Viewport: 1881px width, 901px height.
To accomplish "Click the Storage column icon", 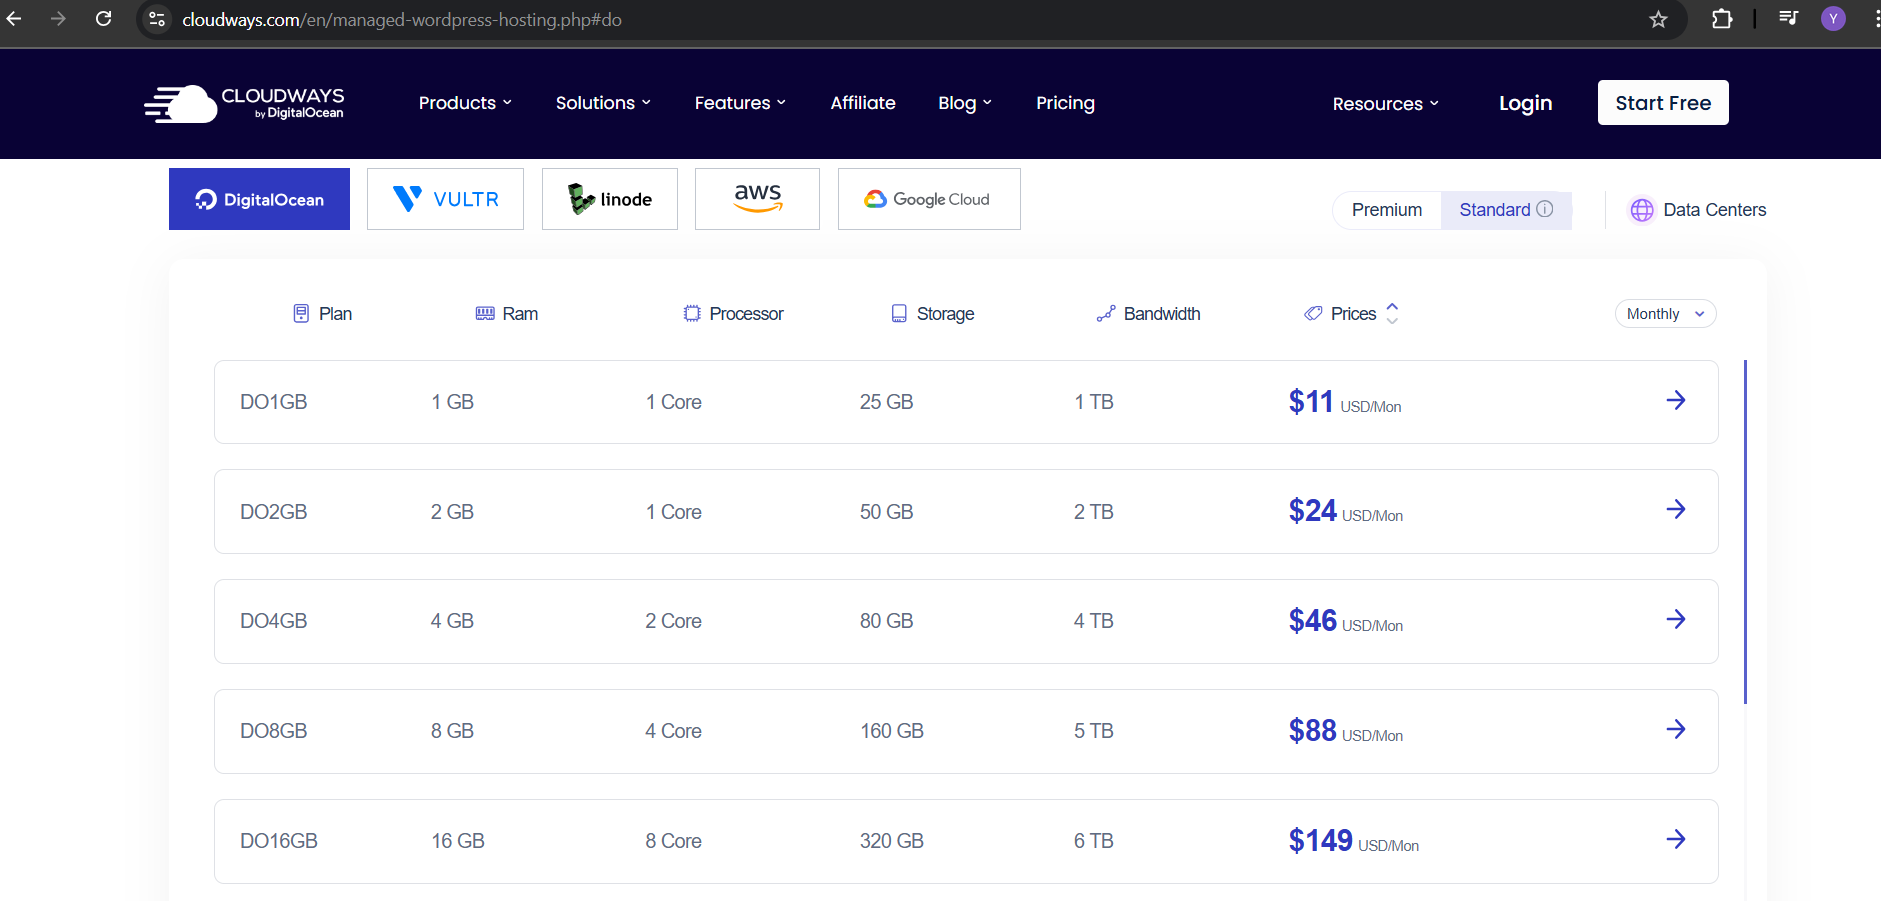I will 899,314.
